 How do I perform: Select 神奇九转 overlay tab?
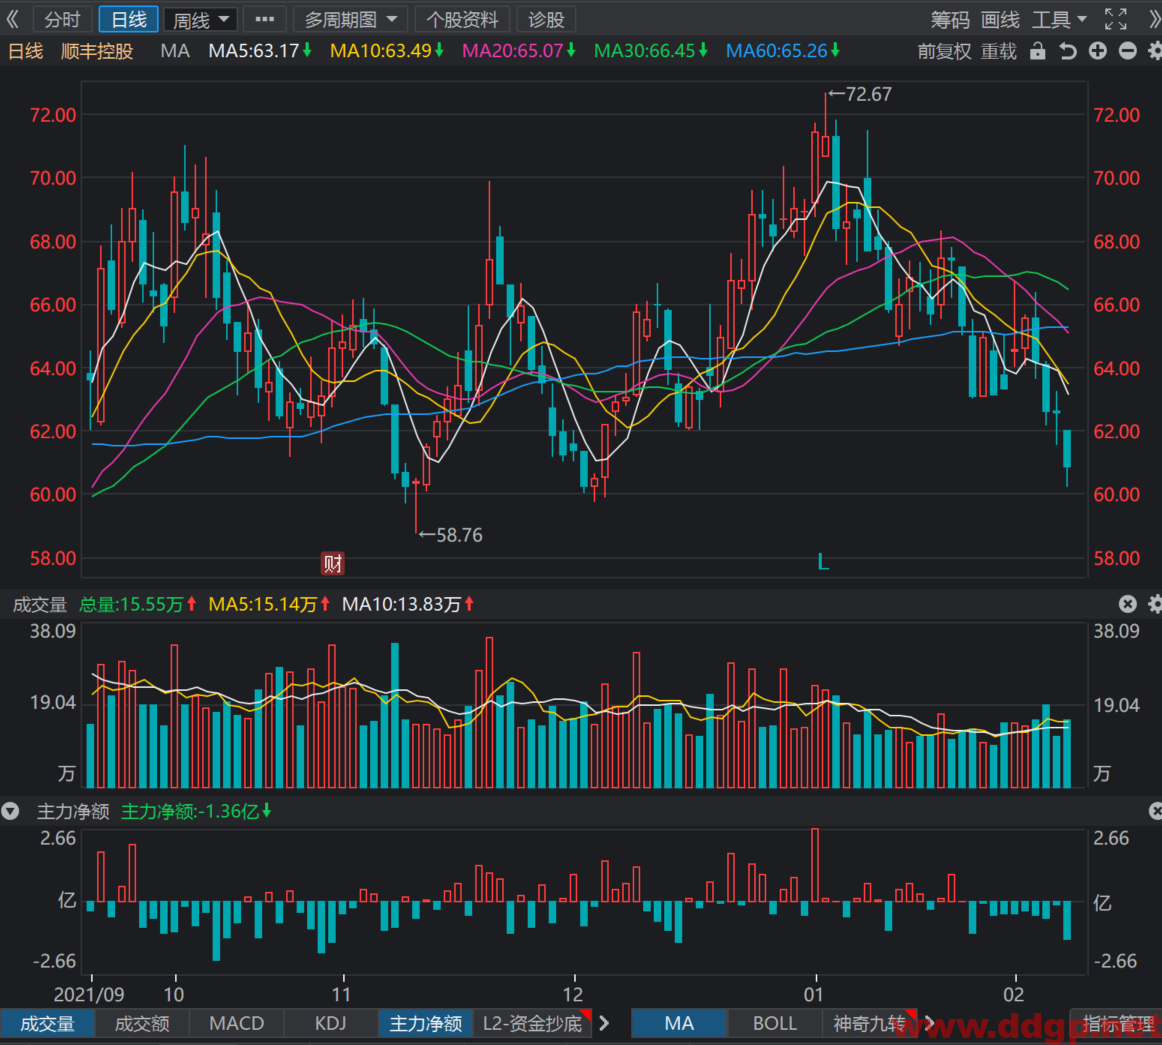(x=870, y=1024)
